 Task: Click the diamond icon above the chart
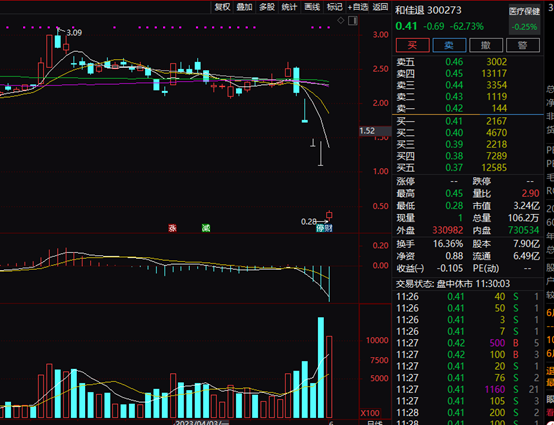click(x=341, y=21)
